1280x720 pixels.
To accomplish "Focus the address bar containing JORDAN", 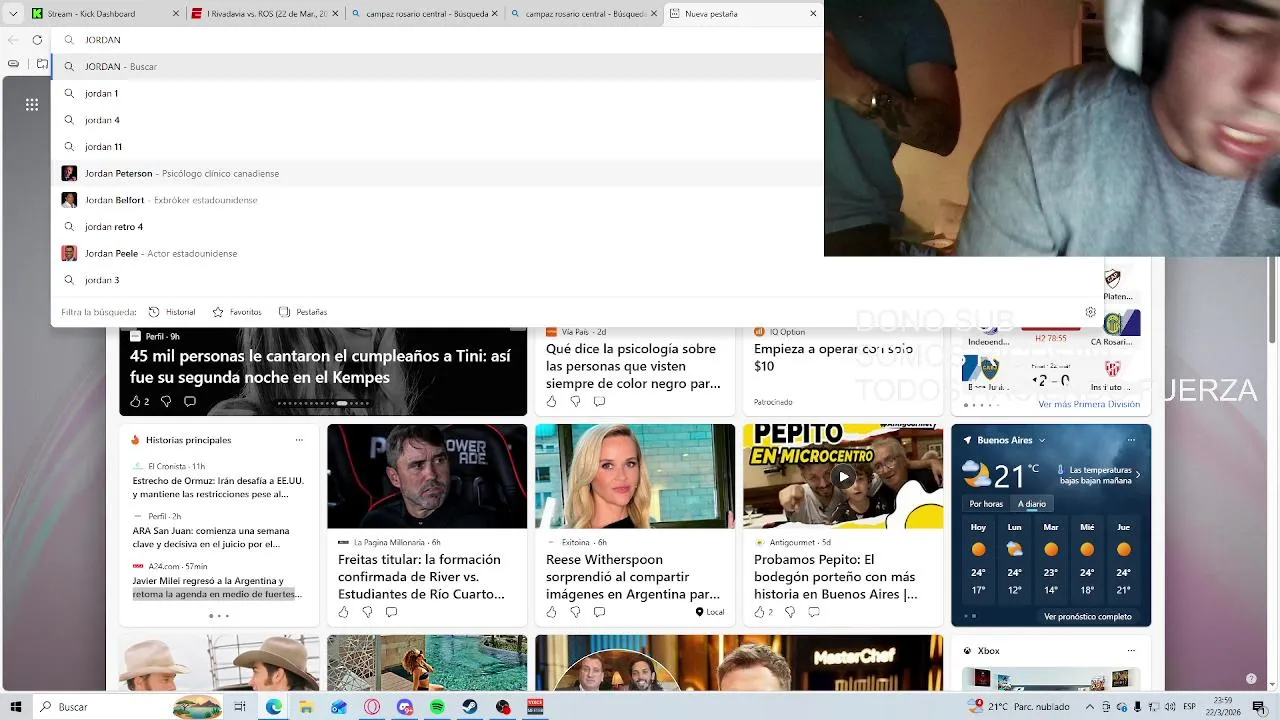I will point(437,40).
